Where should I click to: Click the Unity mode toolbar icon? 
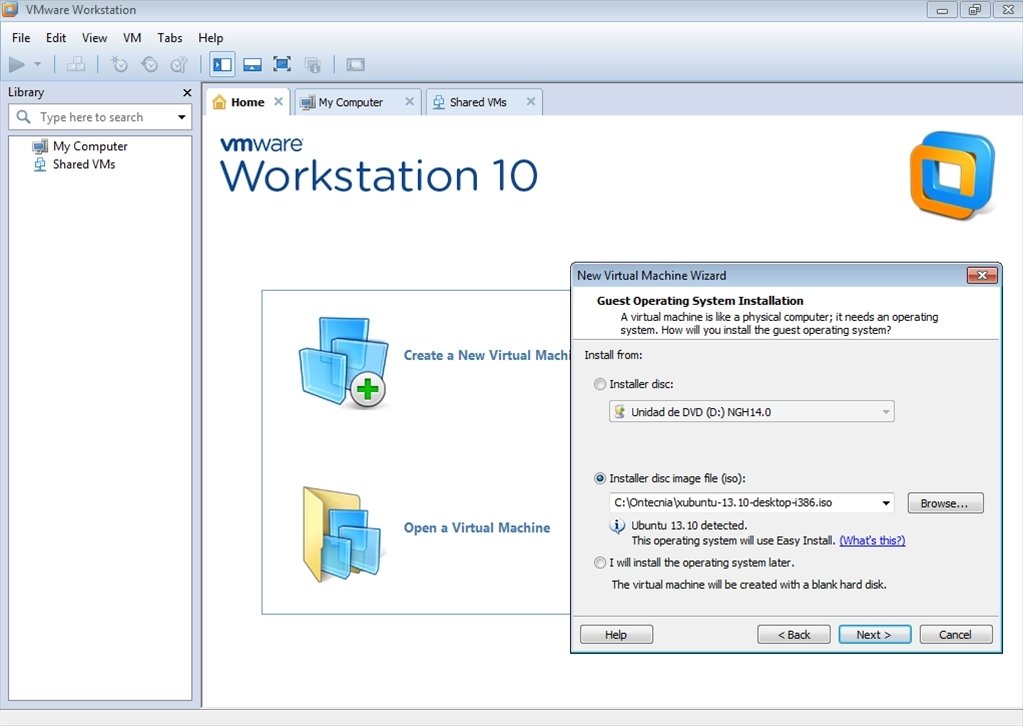[313, 65]
